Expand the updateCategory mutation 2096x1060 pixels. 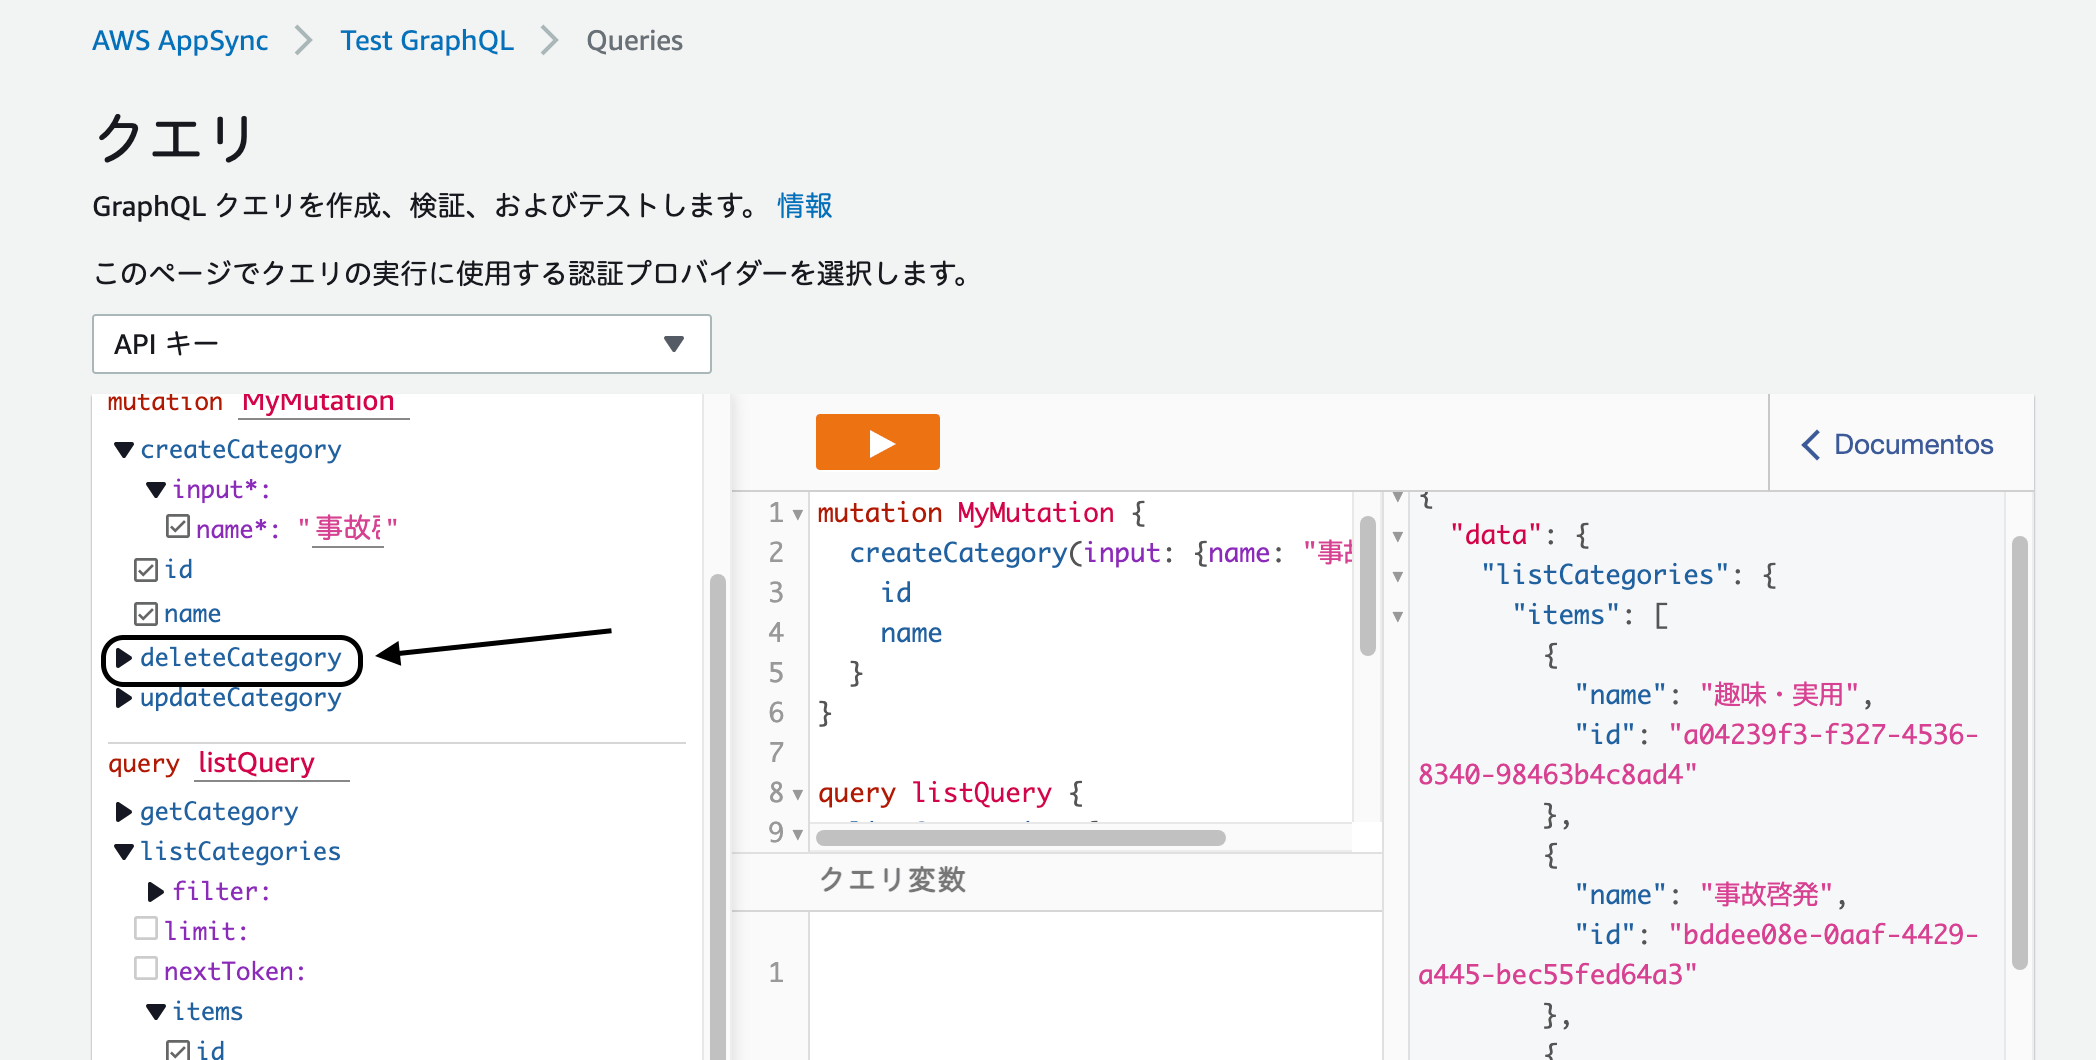[x=124, y=698]
